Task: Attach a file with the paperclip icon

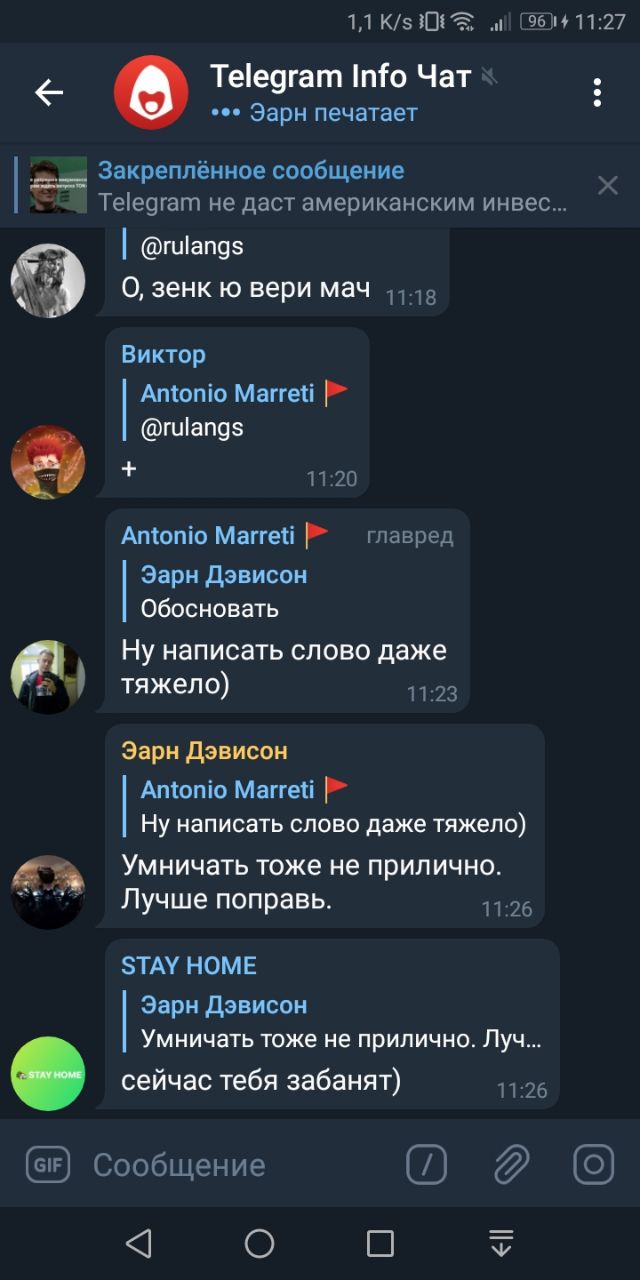Action: click(511, 1164)
